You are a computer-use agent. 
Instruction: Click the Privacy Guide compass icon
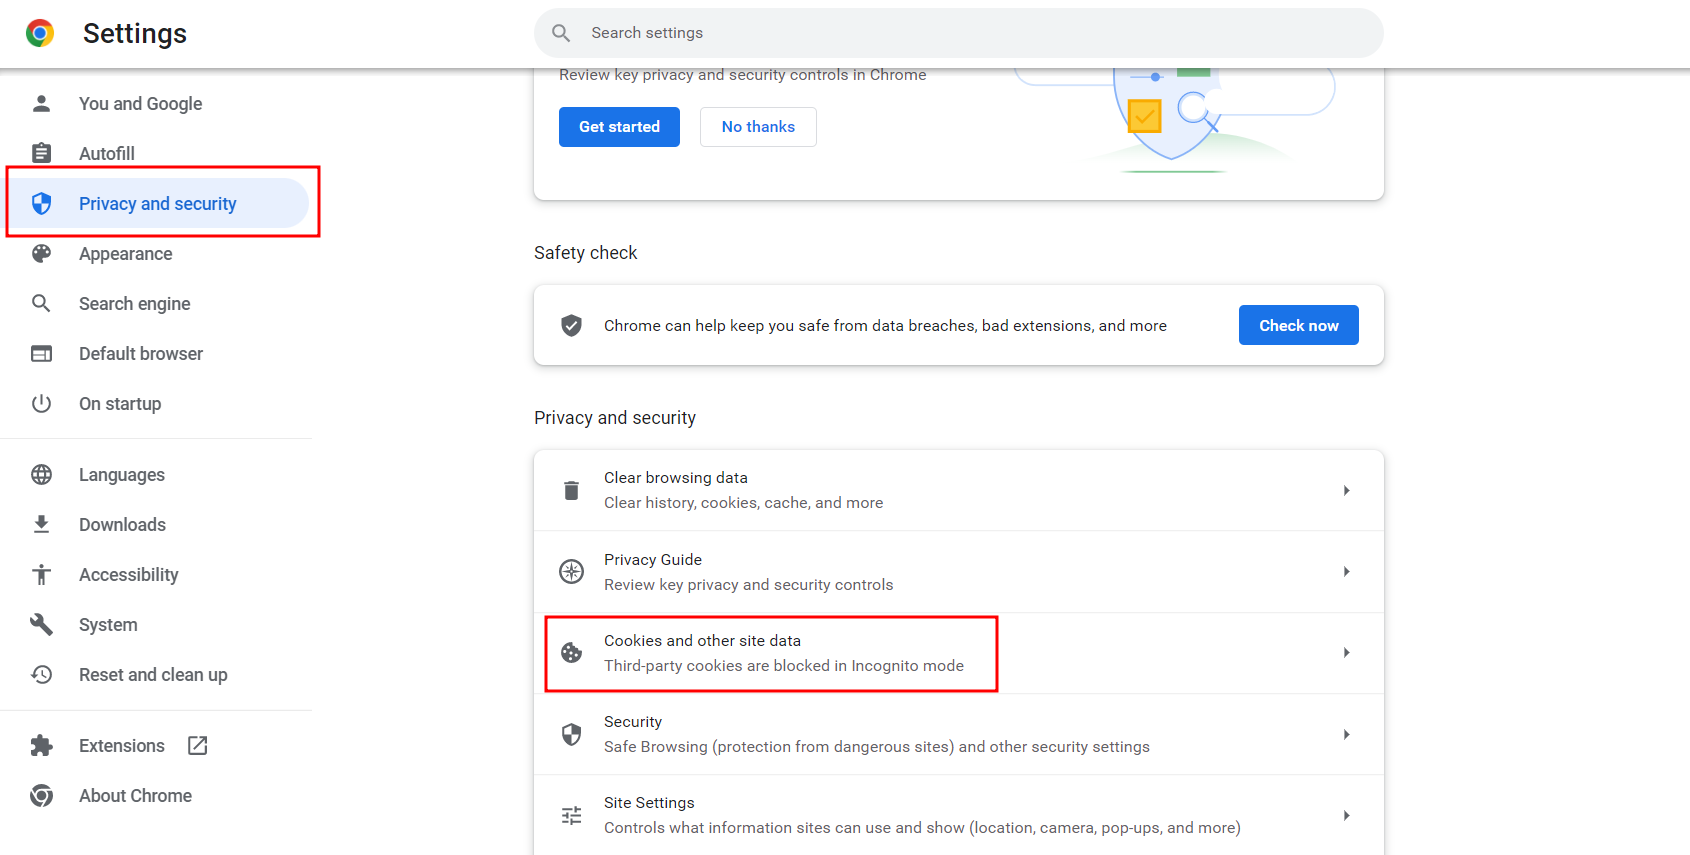click(x=571, y=571)
